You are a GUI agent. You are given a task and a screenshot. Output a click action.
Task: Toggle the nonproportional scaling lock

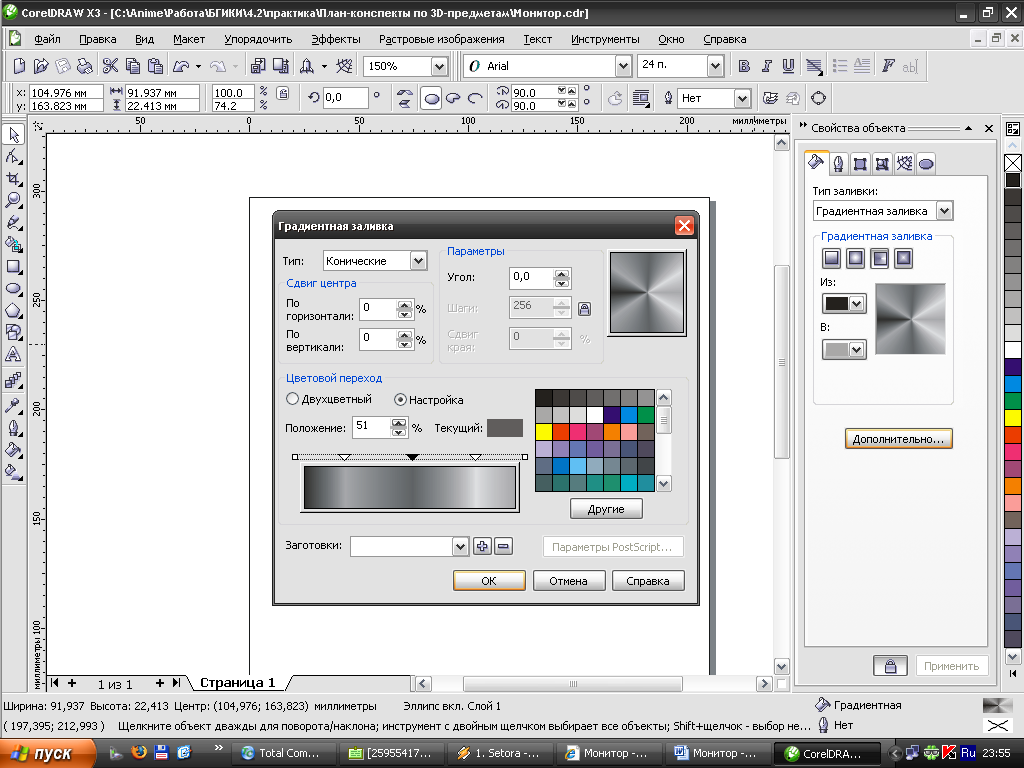[x=283, y=94]
